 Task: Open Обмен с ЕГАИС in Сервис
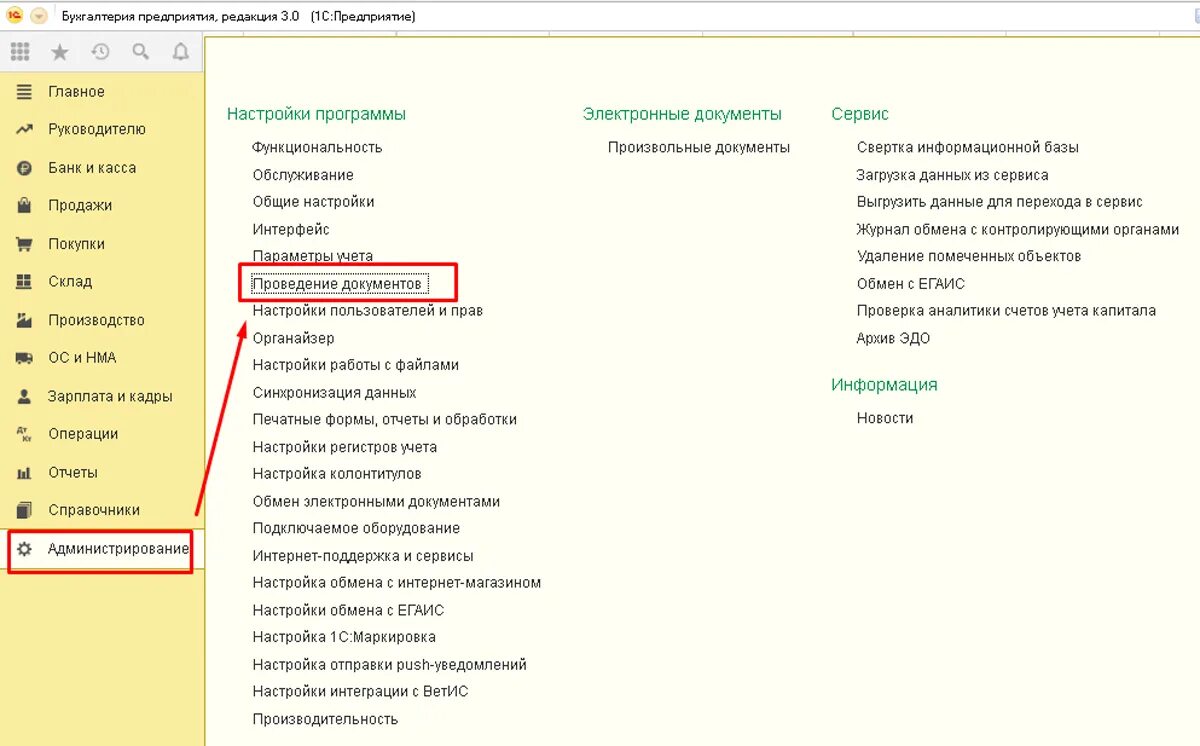pos(911,284)
